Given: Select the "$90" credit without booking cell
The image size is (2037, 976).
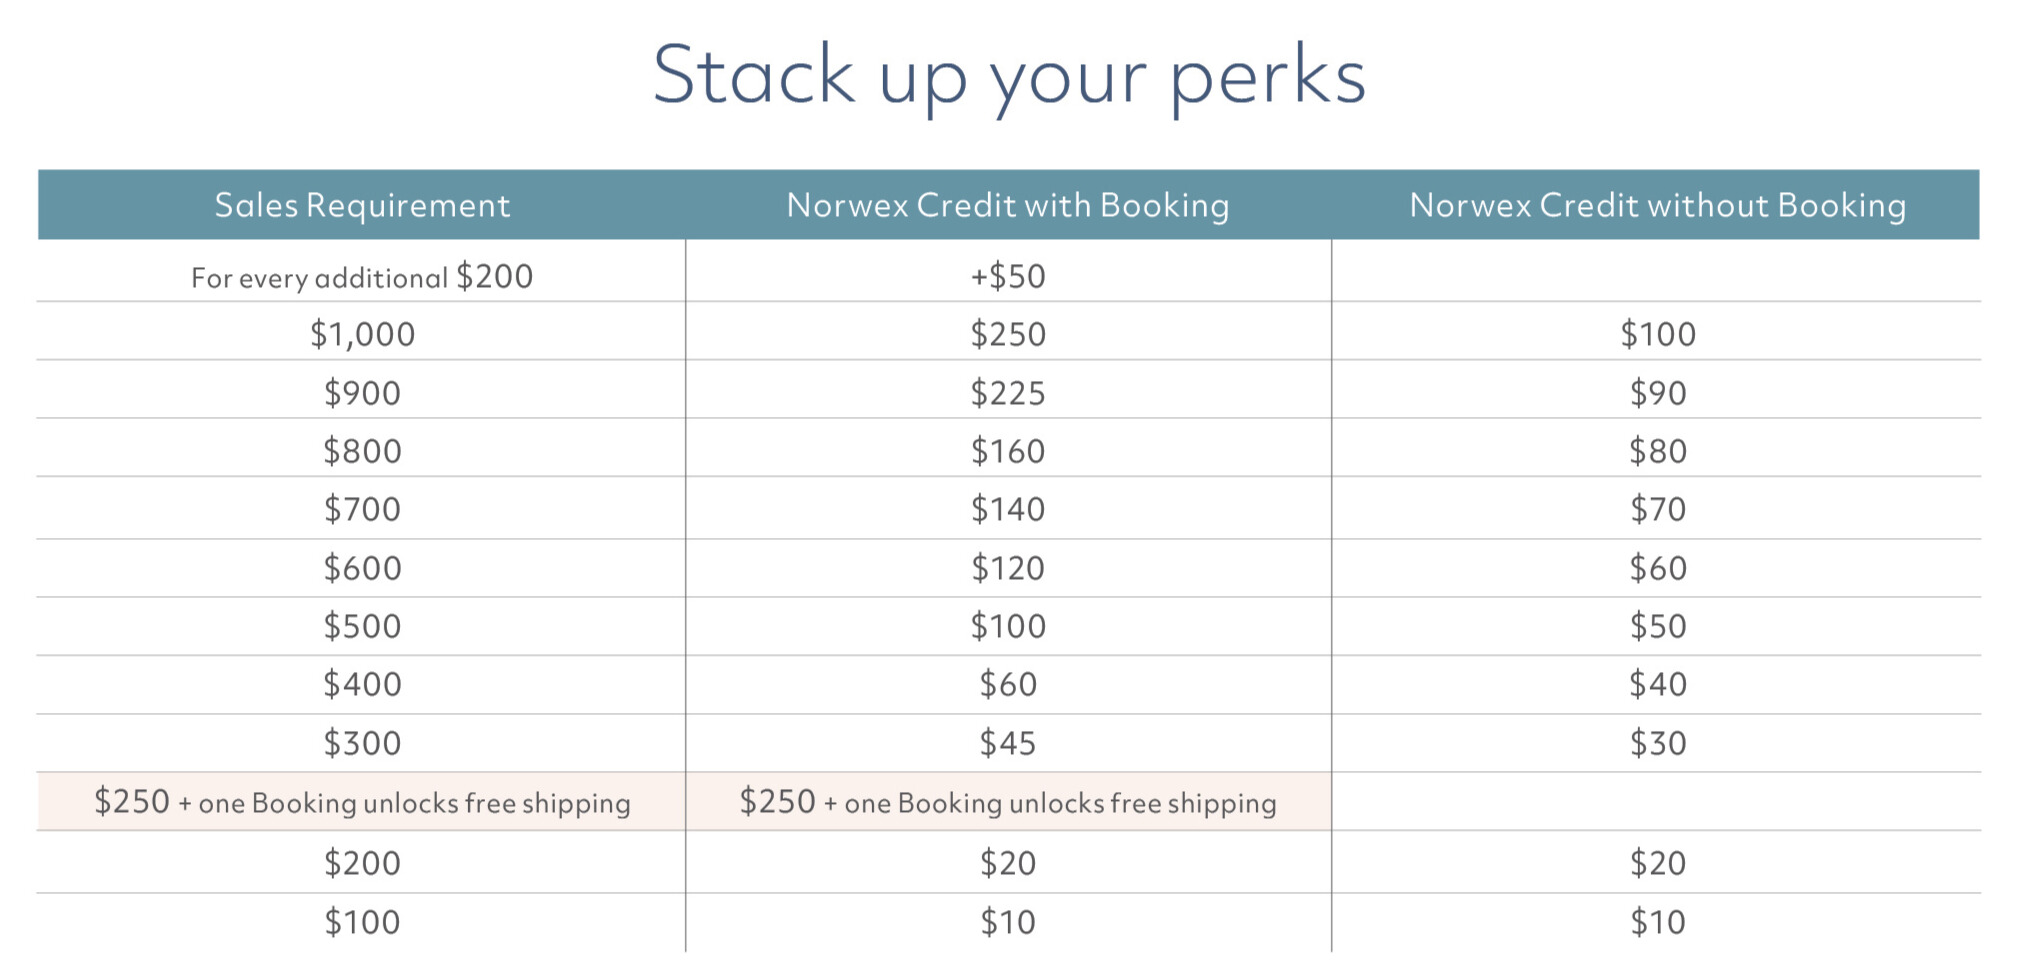Looking at the screenshot, I should tap(1658, 393).
